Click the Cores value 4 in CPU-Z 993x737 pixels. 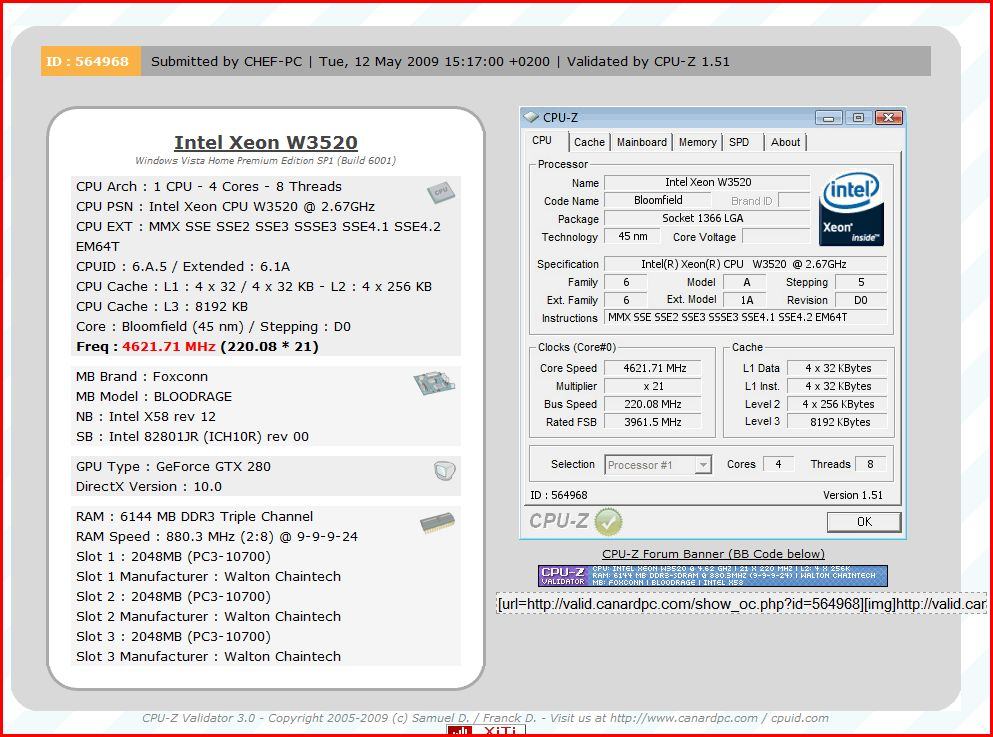coord(778,464)
